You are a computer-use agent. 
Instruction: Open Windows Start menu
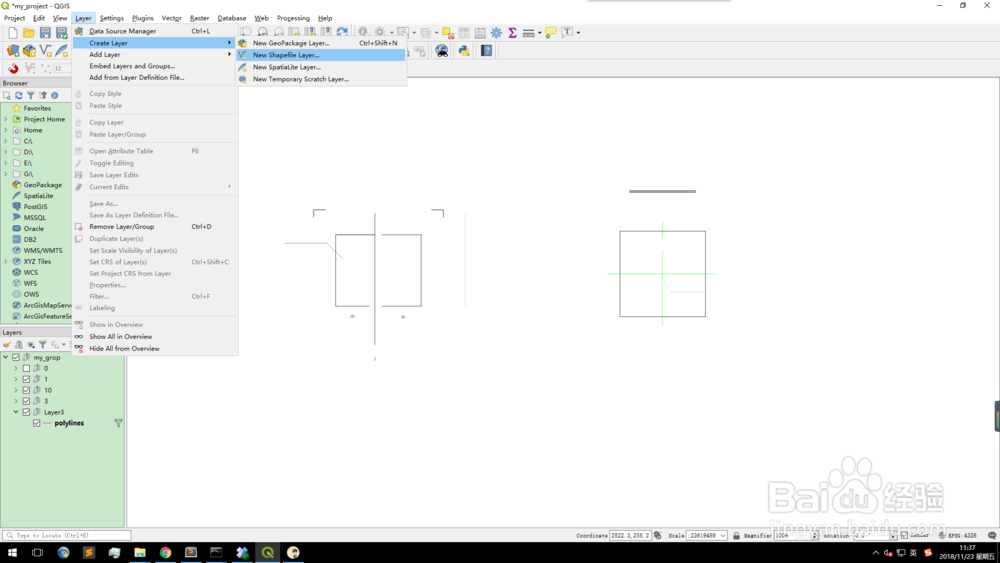pos(12,552)
